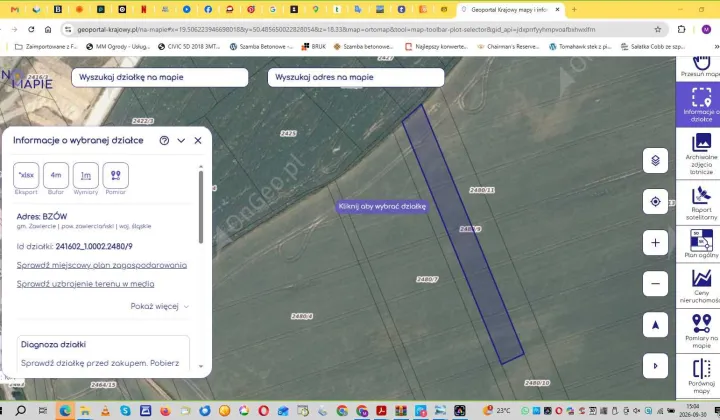
Task: Click the parcel info panel scrollbar thumb
Action: 201,207
